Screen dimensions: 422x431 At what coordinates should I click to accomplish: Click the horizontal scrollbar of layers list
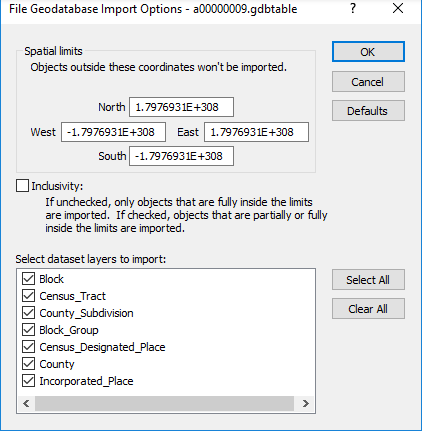pyautogui.click(x=164, y=404)
